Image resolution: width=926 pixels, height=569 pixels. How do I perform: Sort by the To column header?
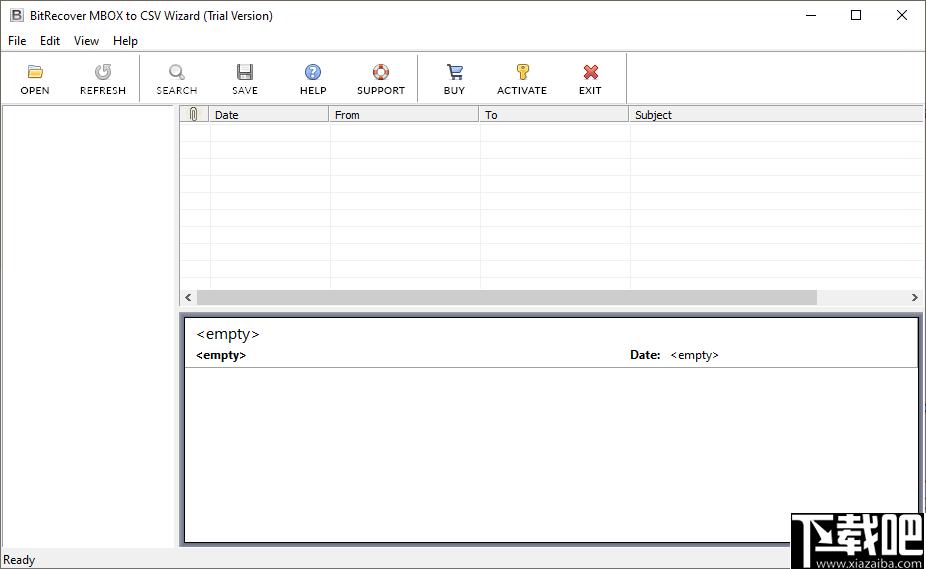[553, 114]
